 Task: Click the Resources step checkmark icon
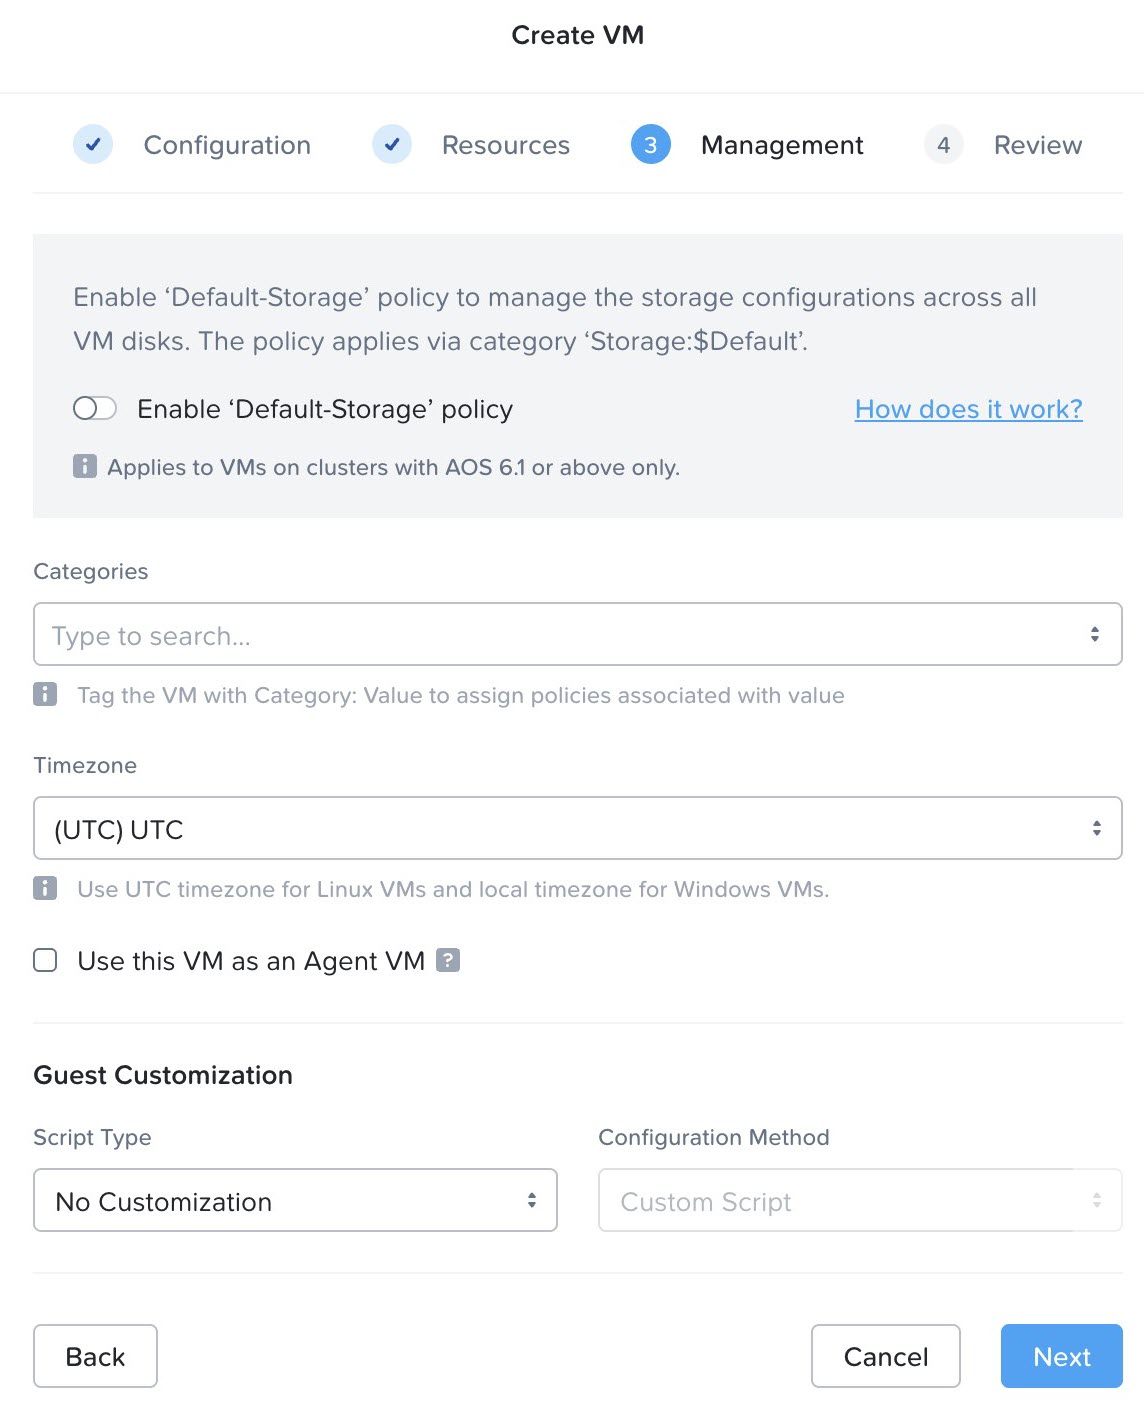pos(392,144)
